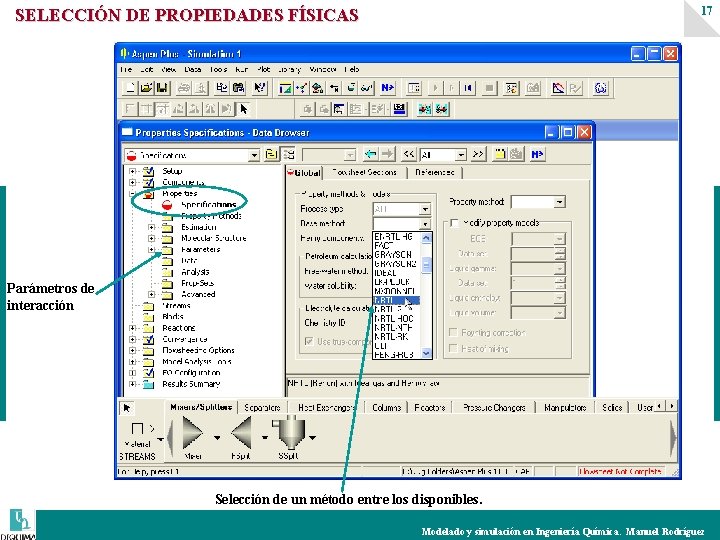Screen dimensions: 720x540
Task: Click the New file toolbar icon
Action: tap(130, 88)
